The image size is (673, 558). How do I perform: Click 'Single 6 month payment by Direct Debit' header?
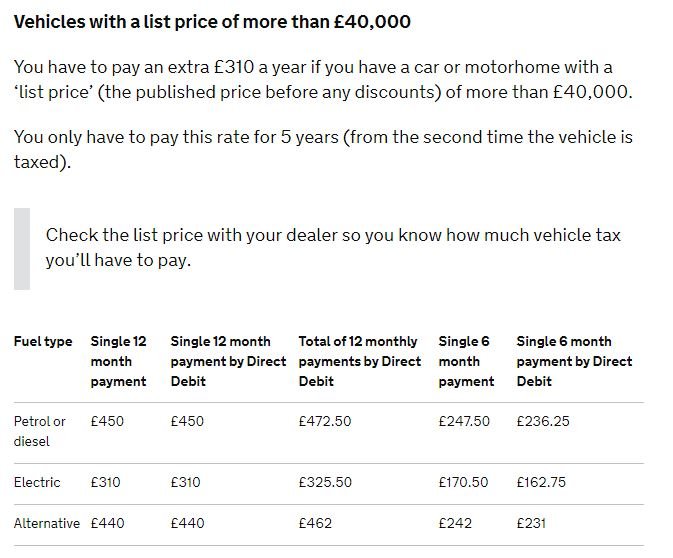click(574, 361)
